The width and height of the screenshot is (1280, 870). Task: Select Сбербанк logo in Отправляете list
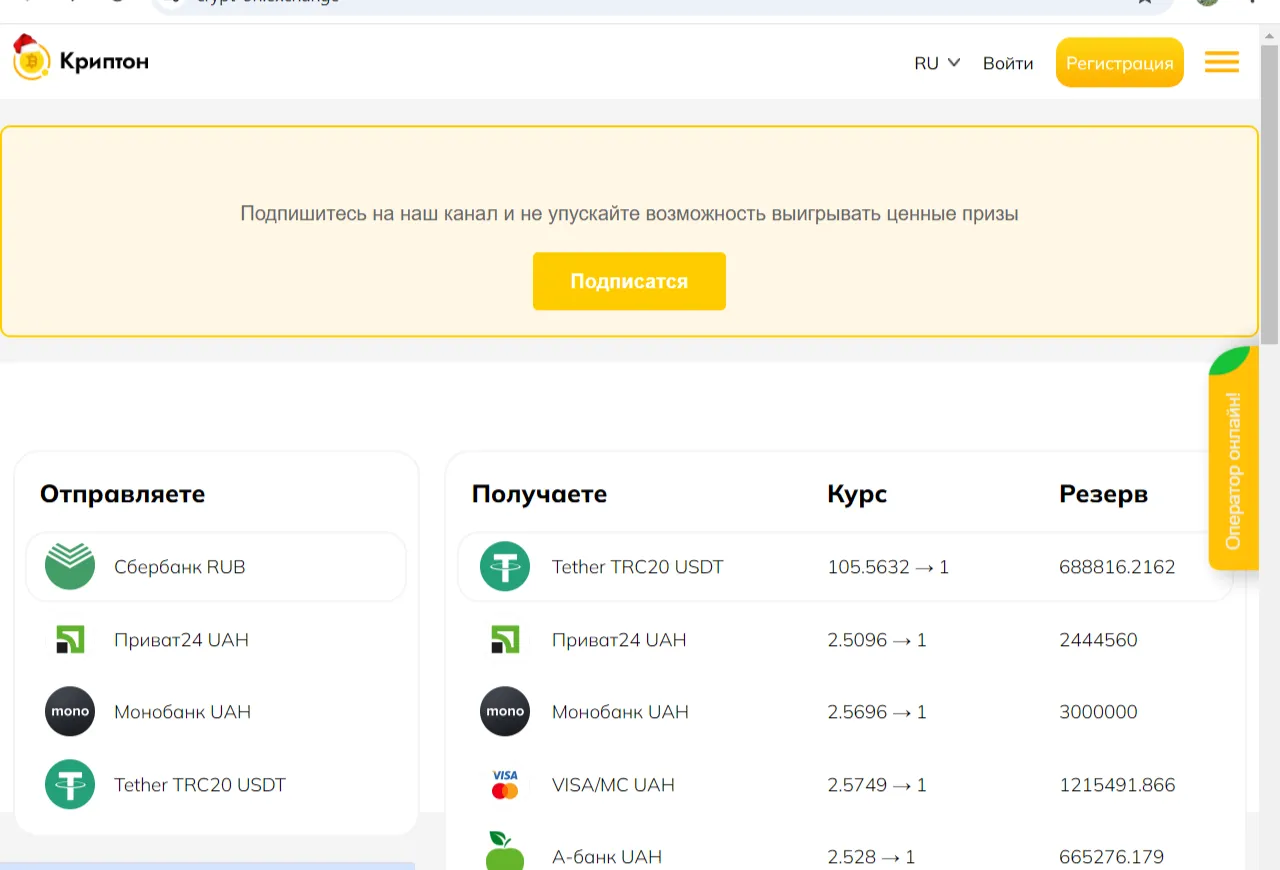pos(70,567)
